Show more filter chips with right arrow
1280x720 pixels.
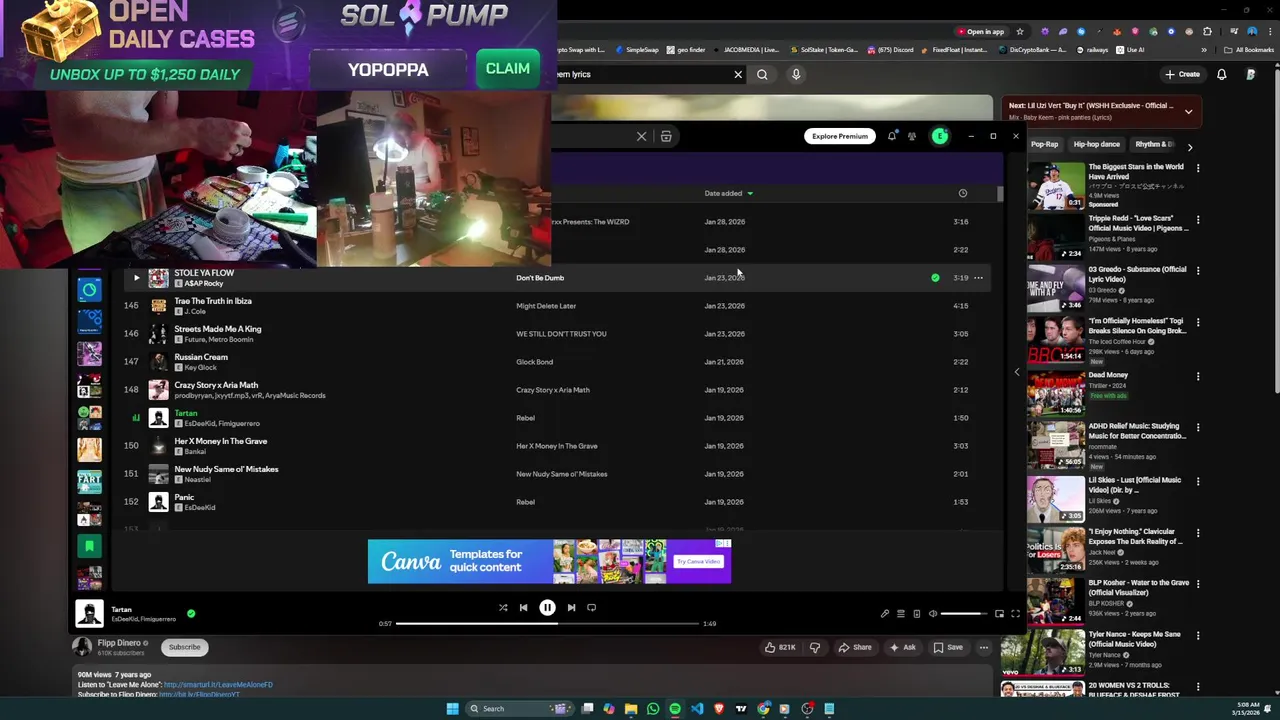pos(1189,146)
